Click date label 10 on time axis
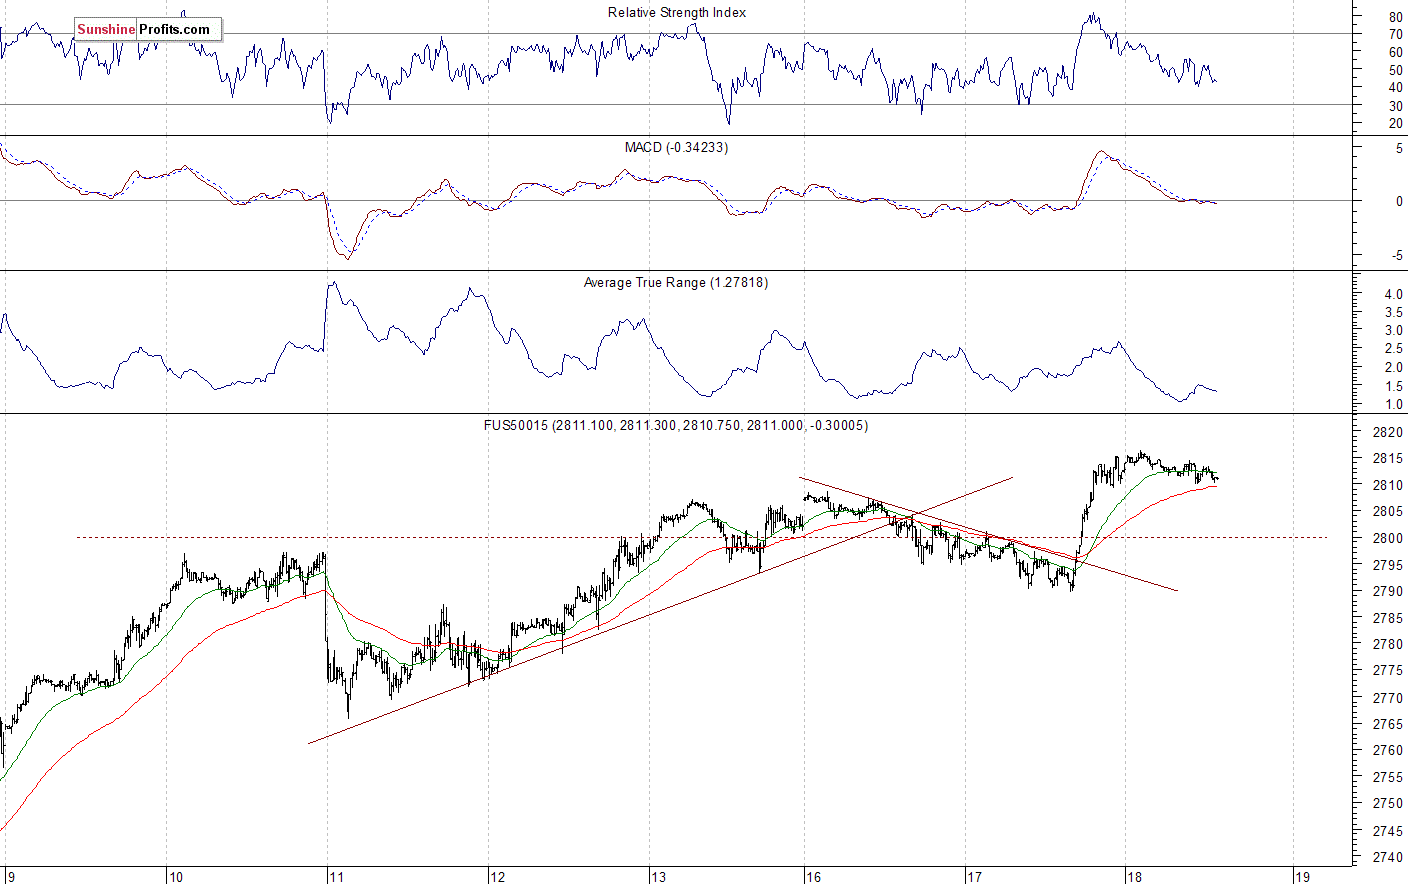 176,877
